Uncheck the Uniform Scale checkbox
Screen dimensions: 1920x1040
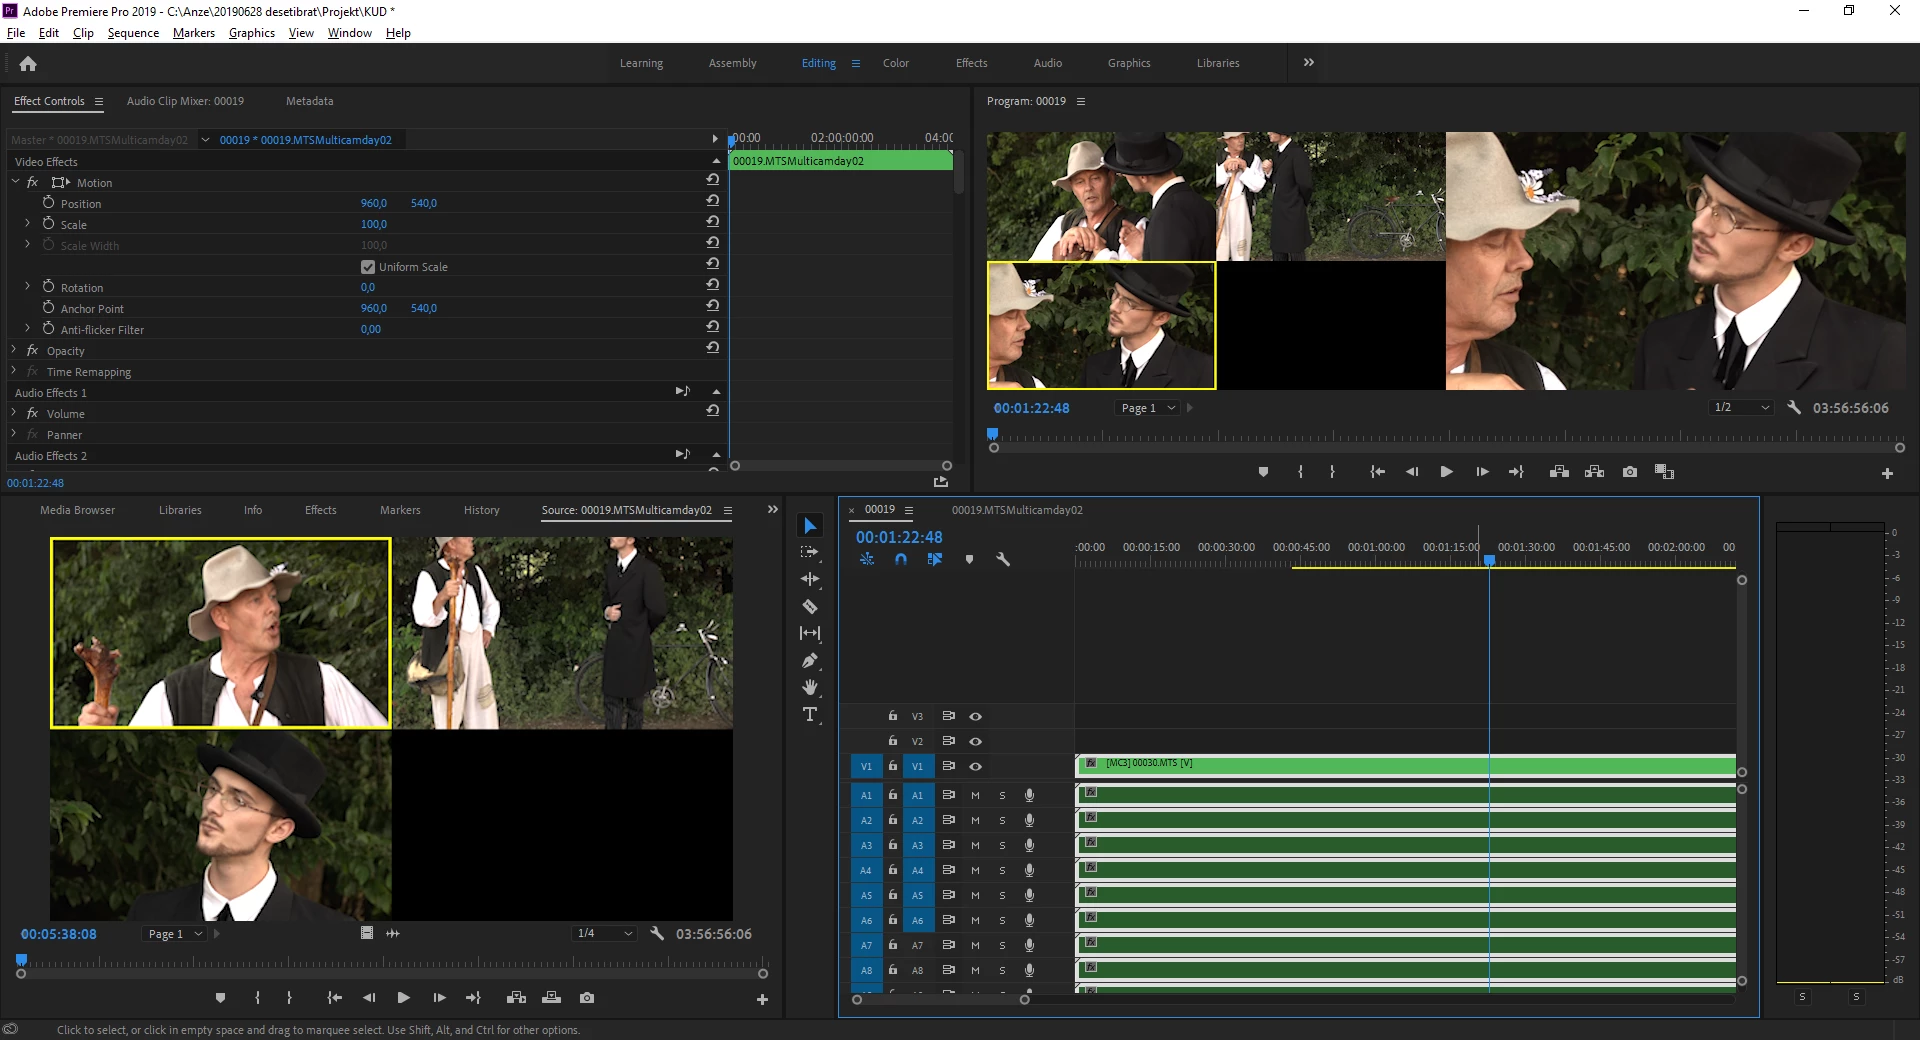[x=368, y=267]
